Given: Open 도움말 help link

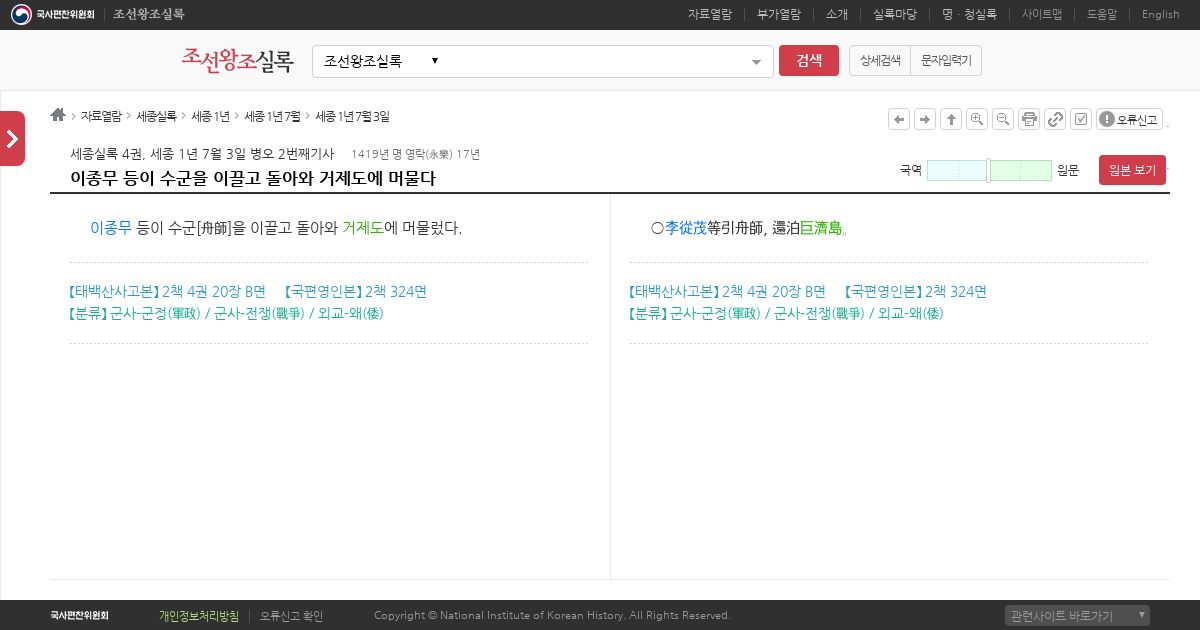Looking at the screenshot, I should point(1102,14).
